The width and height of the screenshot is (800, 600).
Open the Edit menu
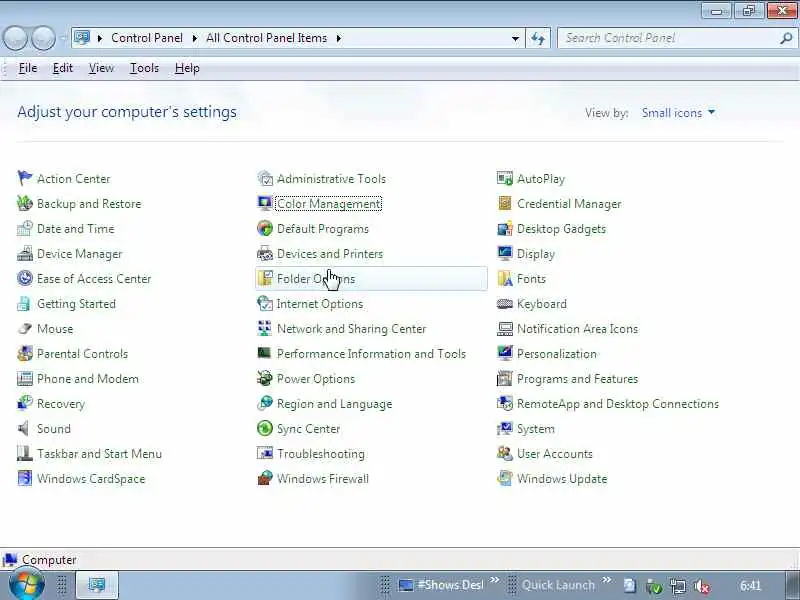[x=63, y=68]
